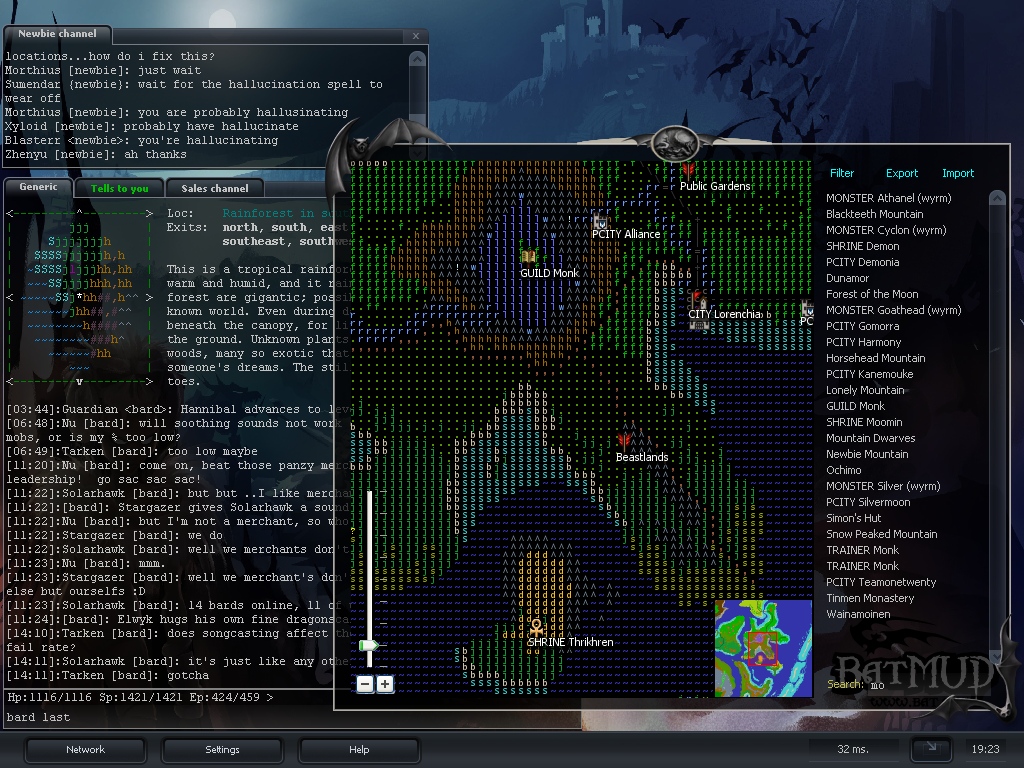Select the SHRINE Thrikhren ankh icon
This screenshot has height=768, width=1024.
point(536,627)
